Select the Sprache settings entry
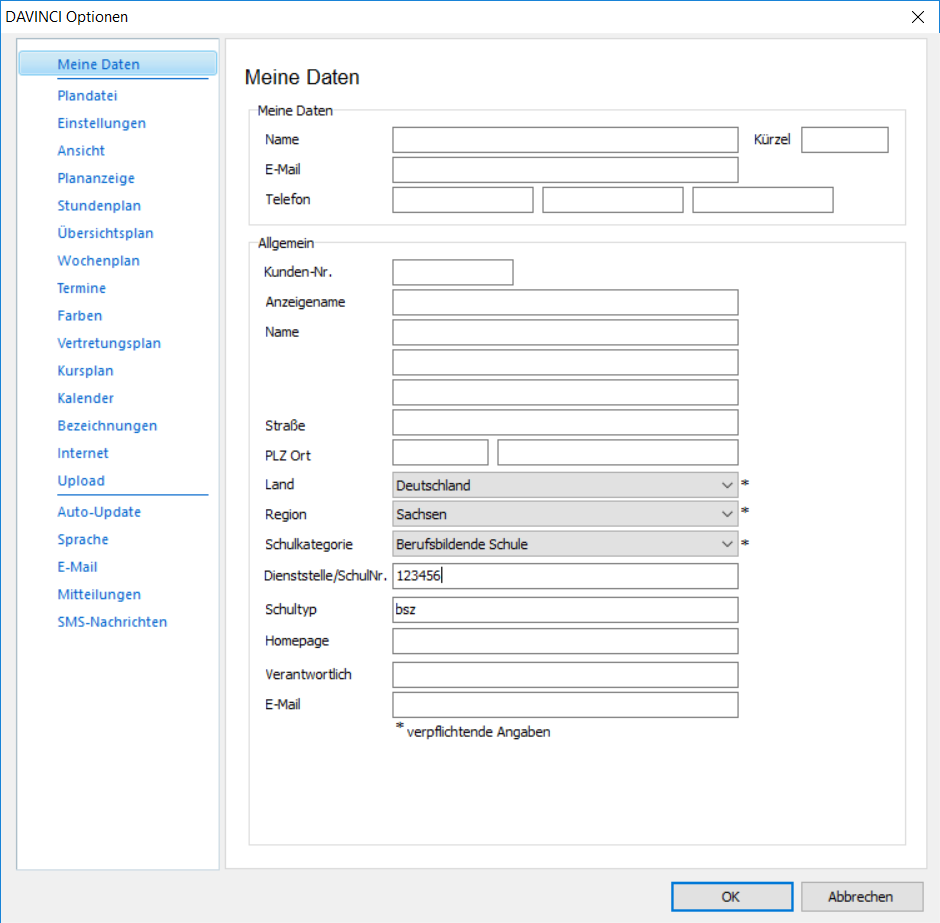 point(82,538)
